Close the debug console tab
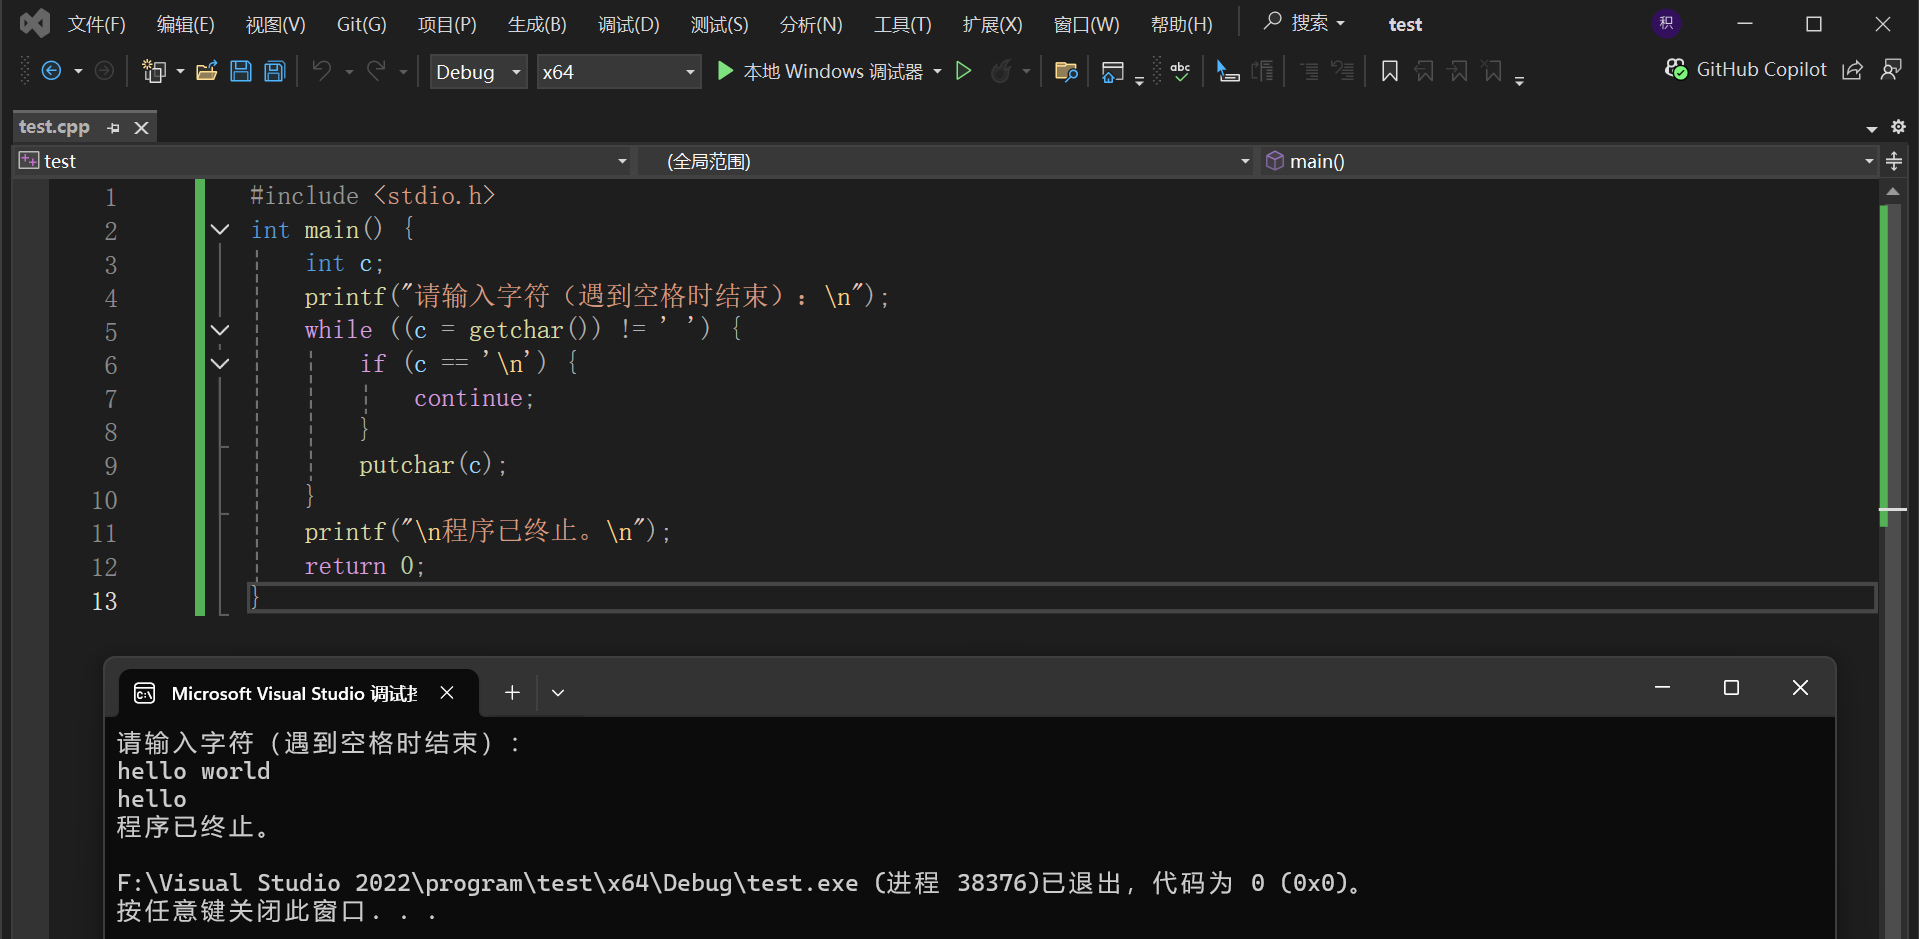Viewport: 1919px width, 939px height. 447,693
